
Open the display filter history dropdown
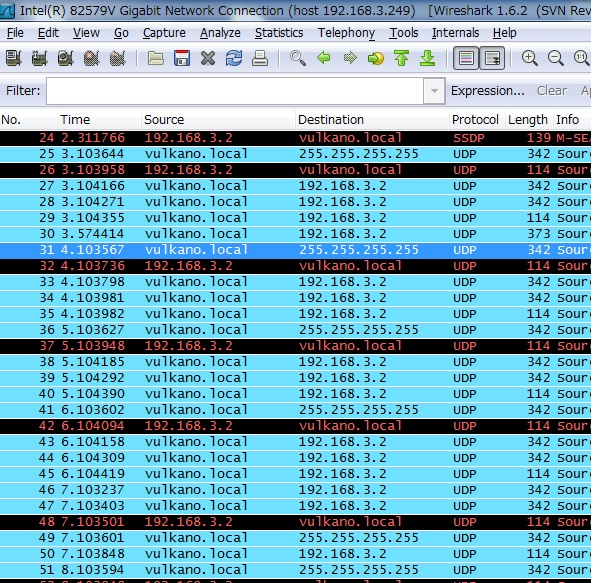(x=434, y=91)
